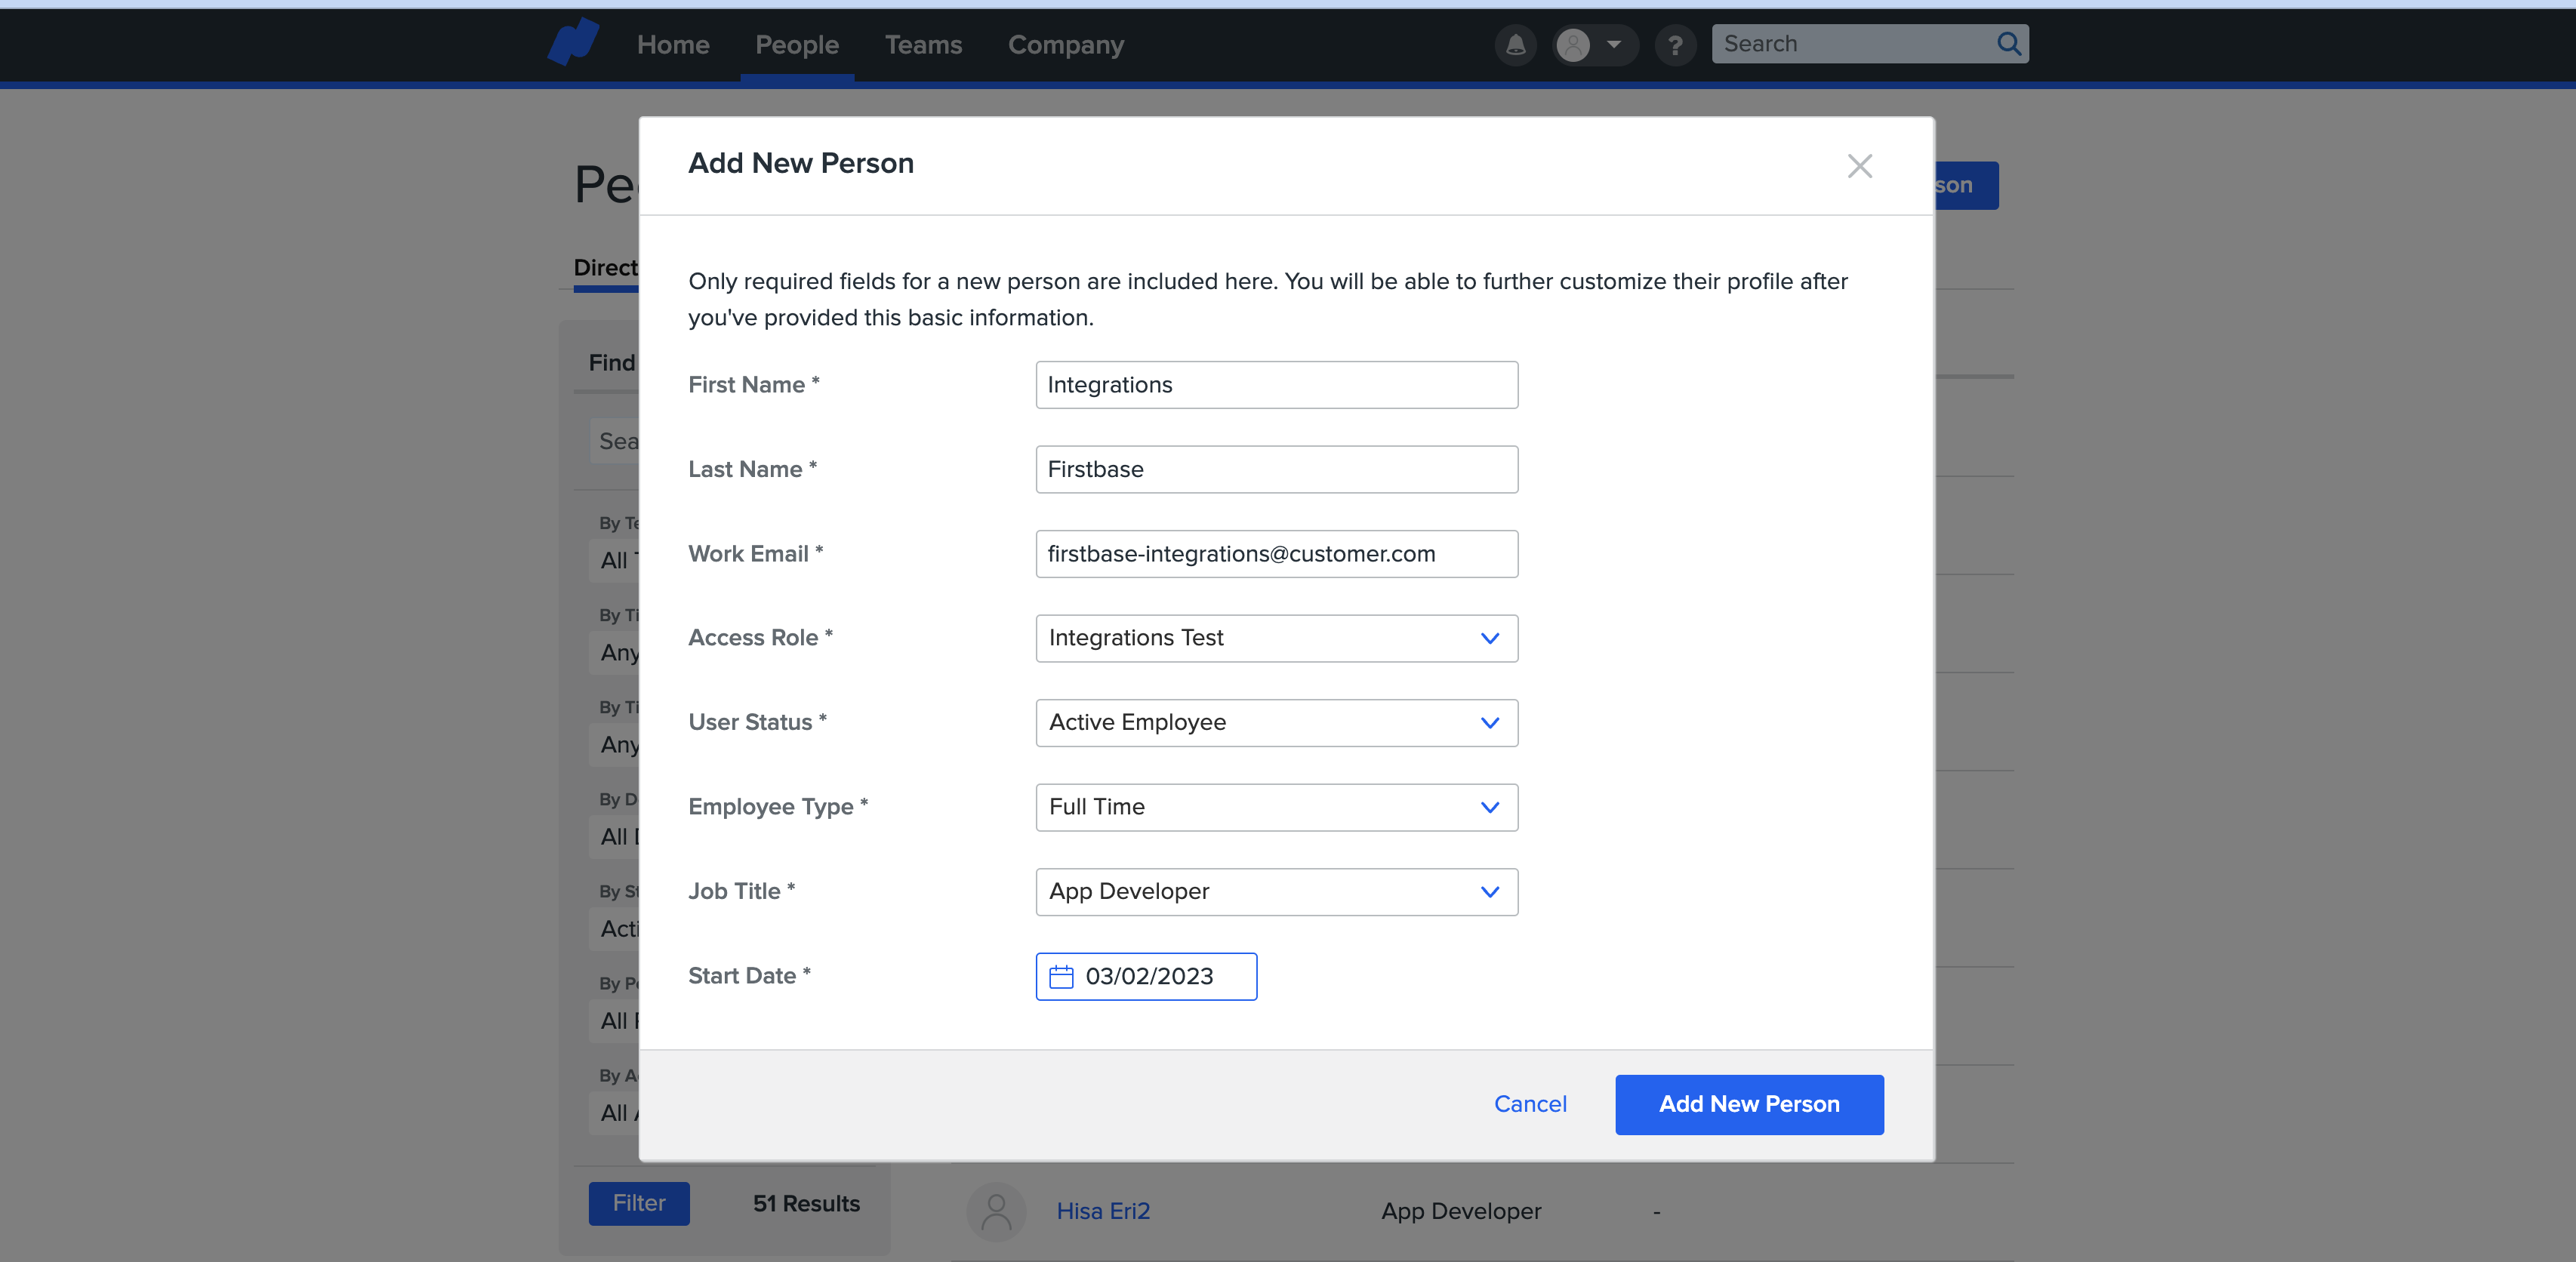This screenshot has width=2576, height=1262.
Task: Open the People menu
Action: click(x=797, y=45)
